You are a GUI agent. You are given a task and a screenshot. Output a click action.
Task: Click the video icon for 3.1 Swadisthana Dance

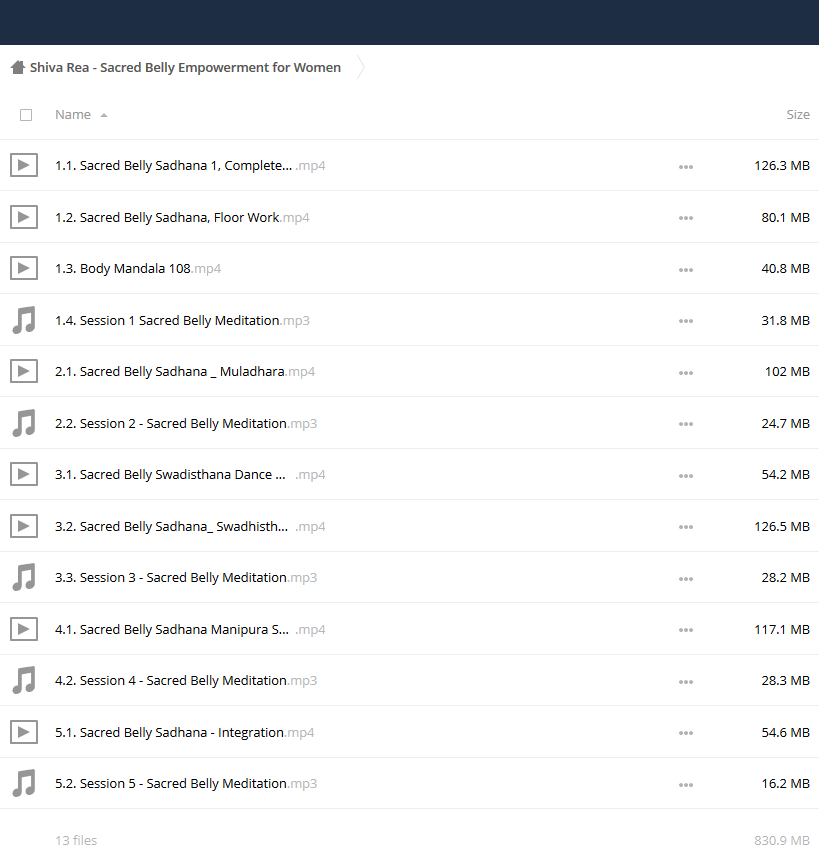tap(24, 474)
